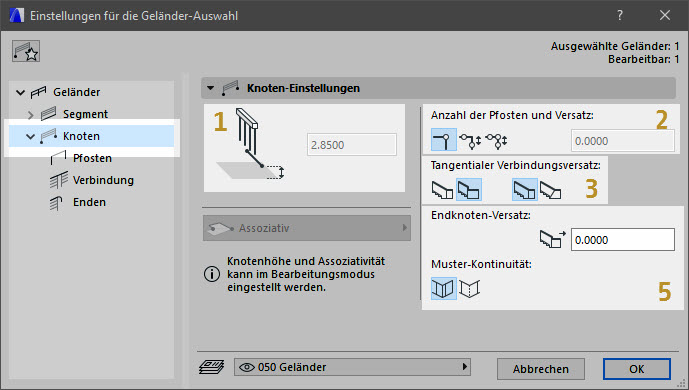
Task: Choose fourth tangential connection offset icon
Action: 551,190
